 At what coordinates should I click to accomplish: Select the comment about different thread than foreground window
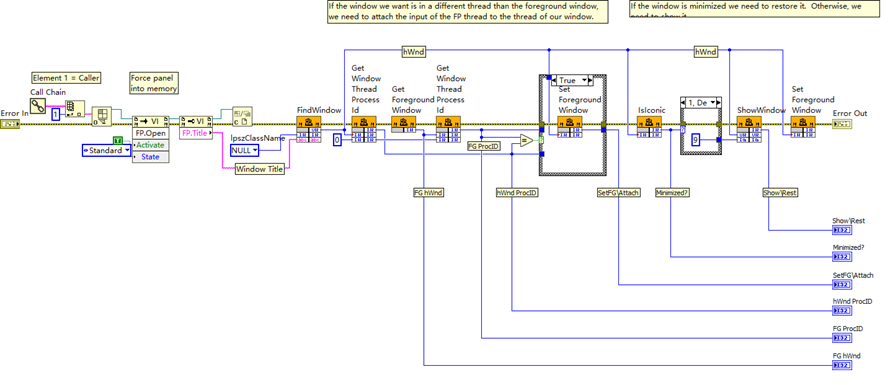pyautogui.click(x=468, y=11)
